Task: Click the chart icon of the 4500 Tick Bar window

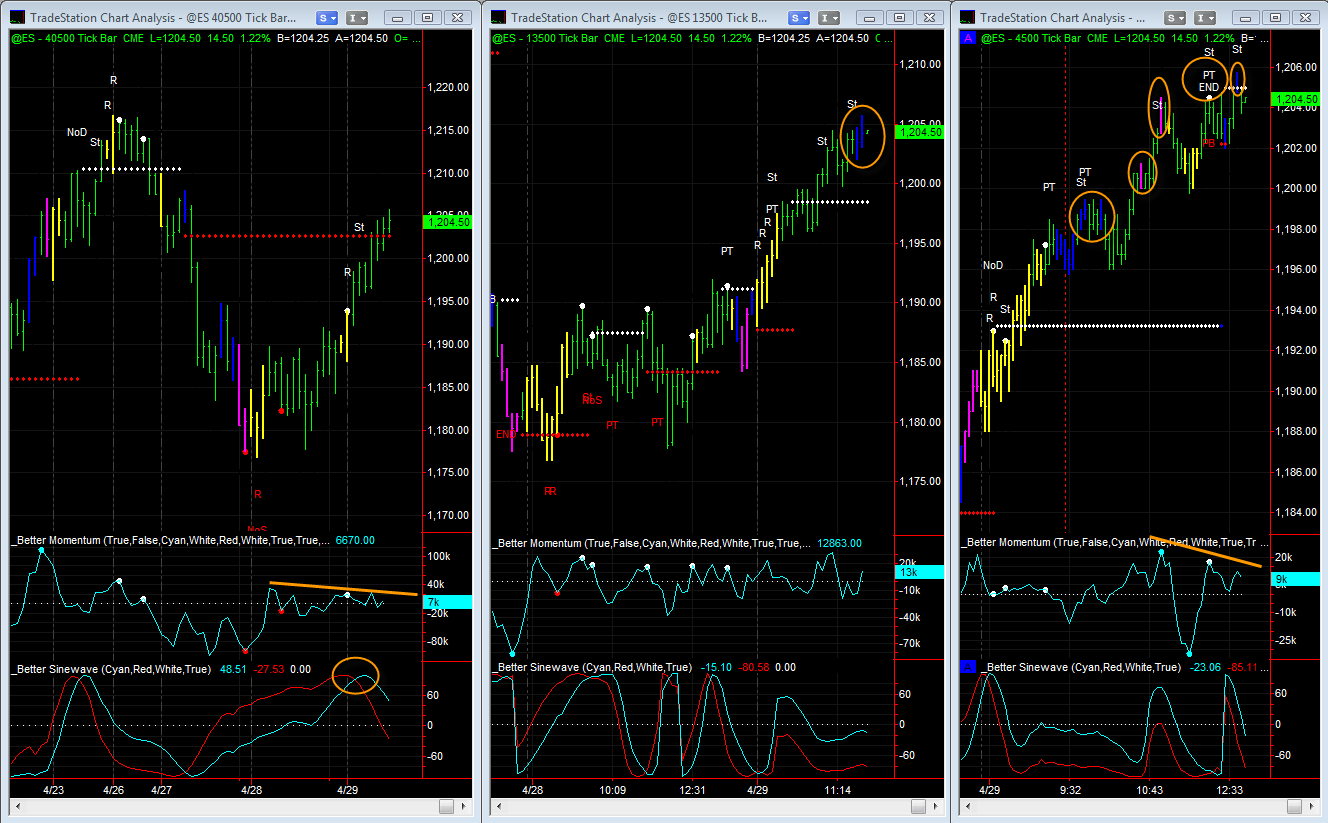Action: [x=967, y=17]
